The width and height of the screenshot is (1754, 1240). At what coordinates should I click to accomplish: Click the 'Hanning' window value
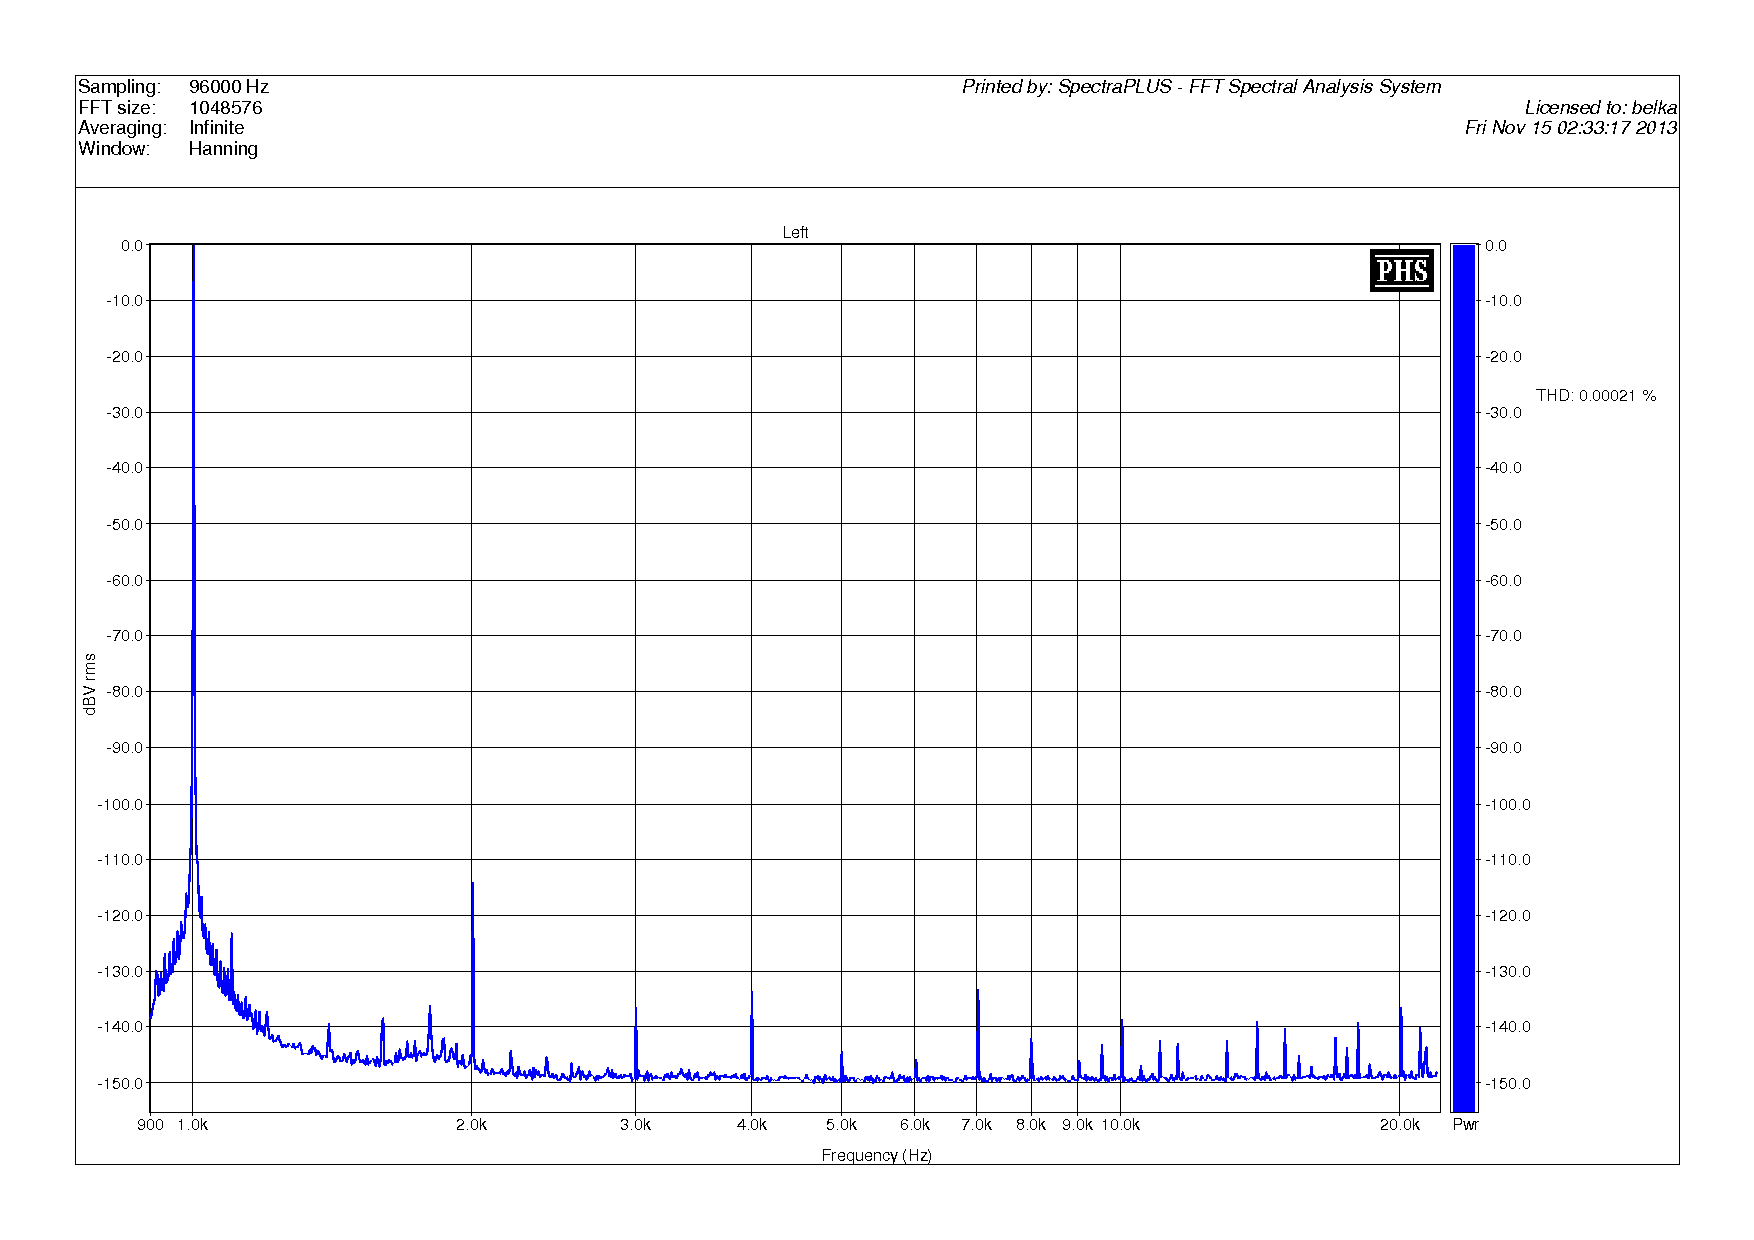pos(223,149)
